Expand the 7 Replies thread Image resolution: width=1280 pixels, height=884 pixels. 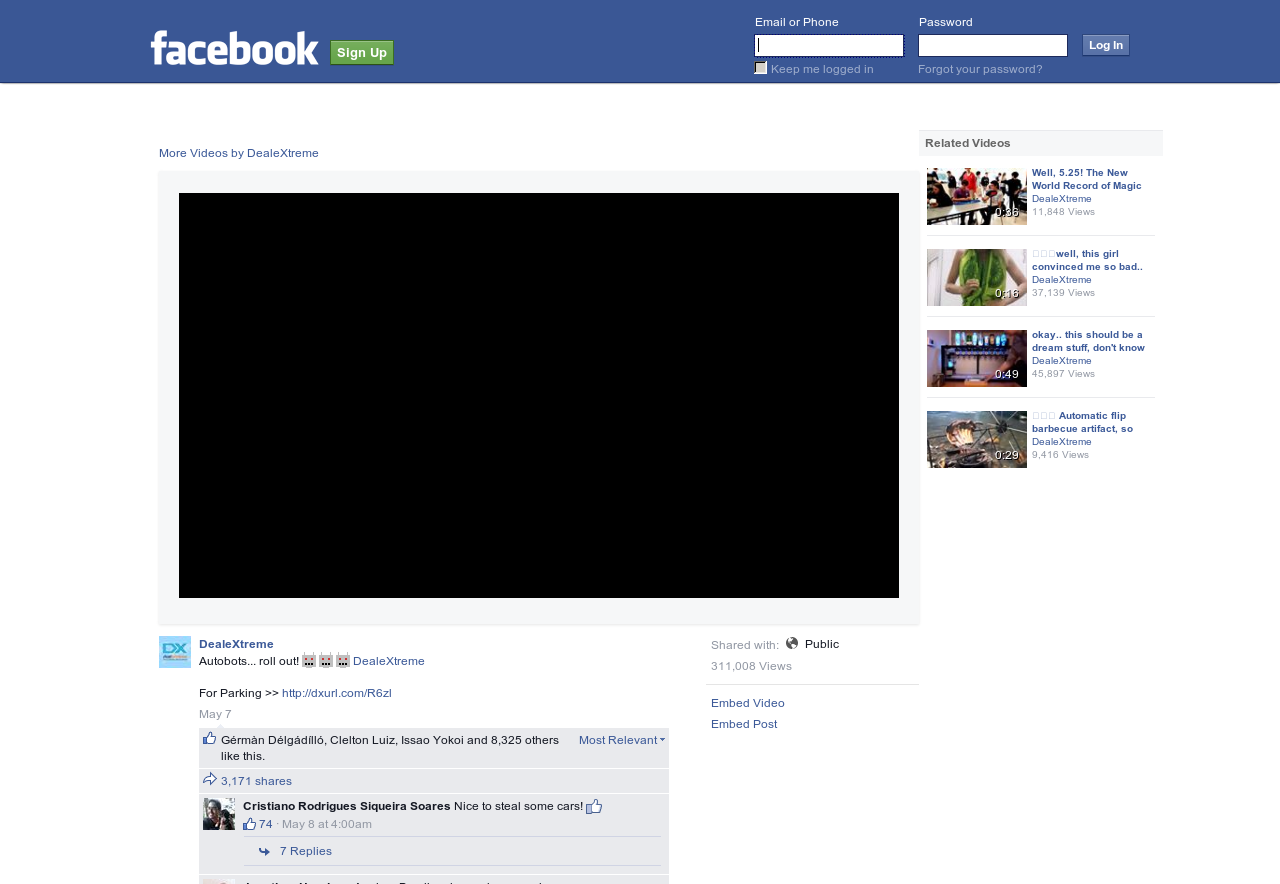point(306,851)
